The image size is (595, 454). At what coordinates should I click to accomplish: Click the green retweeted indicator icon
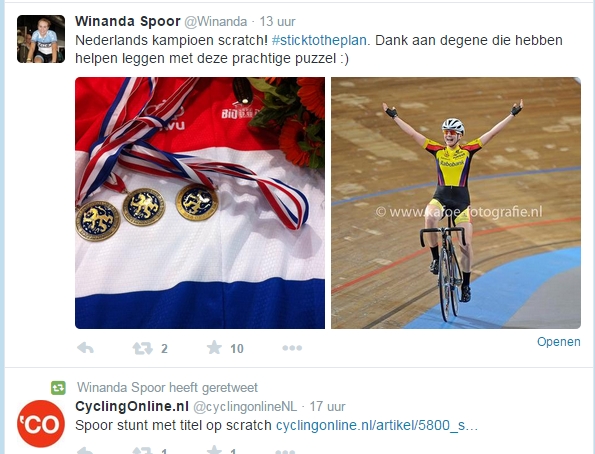pos(58,388)
